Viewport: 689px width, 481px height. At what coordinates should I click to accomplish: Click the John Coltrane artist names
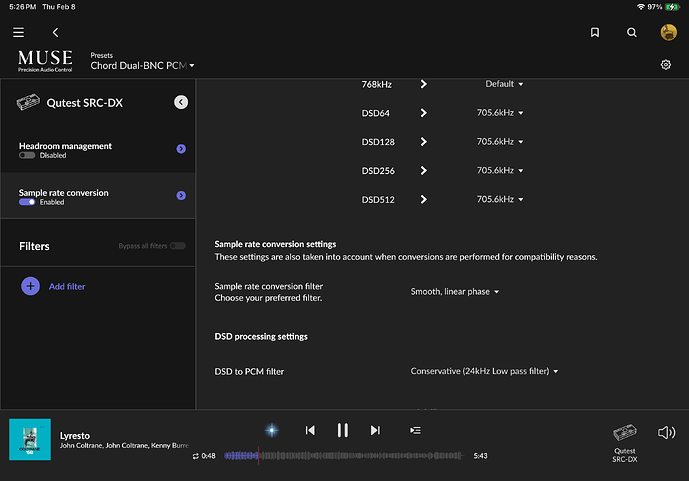124,445
